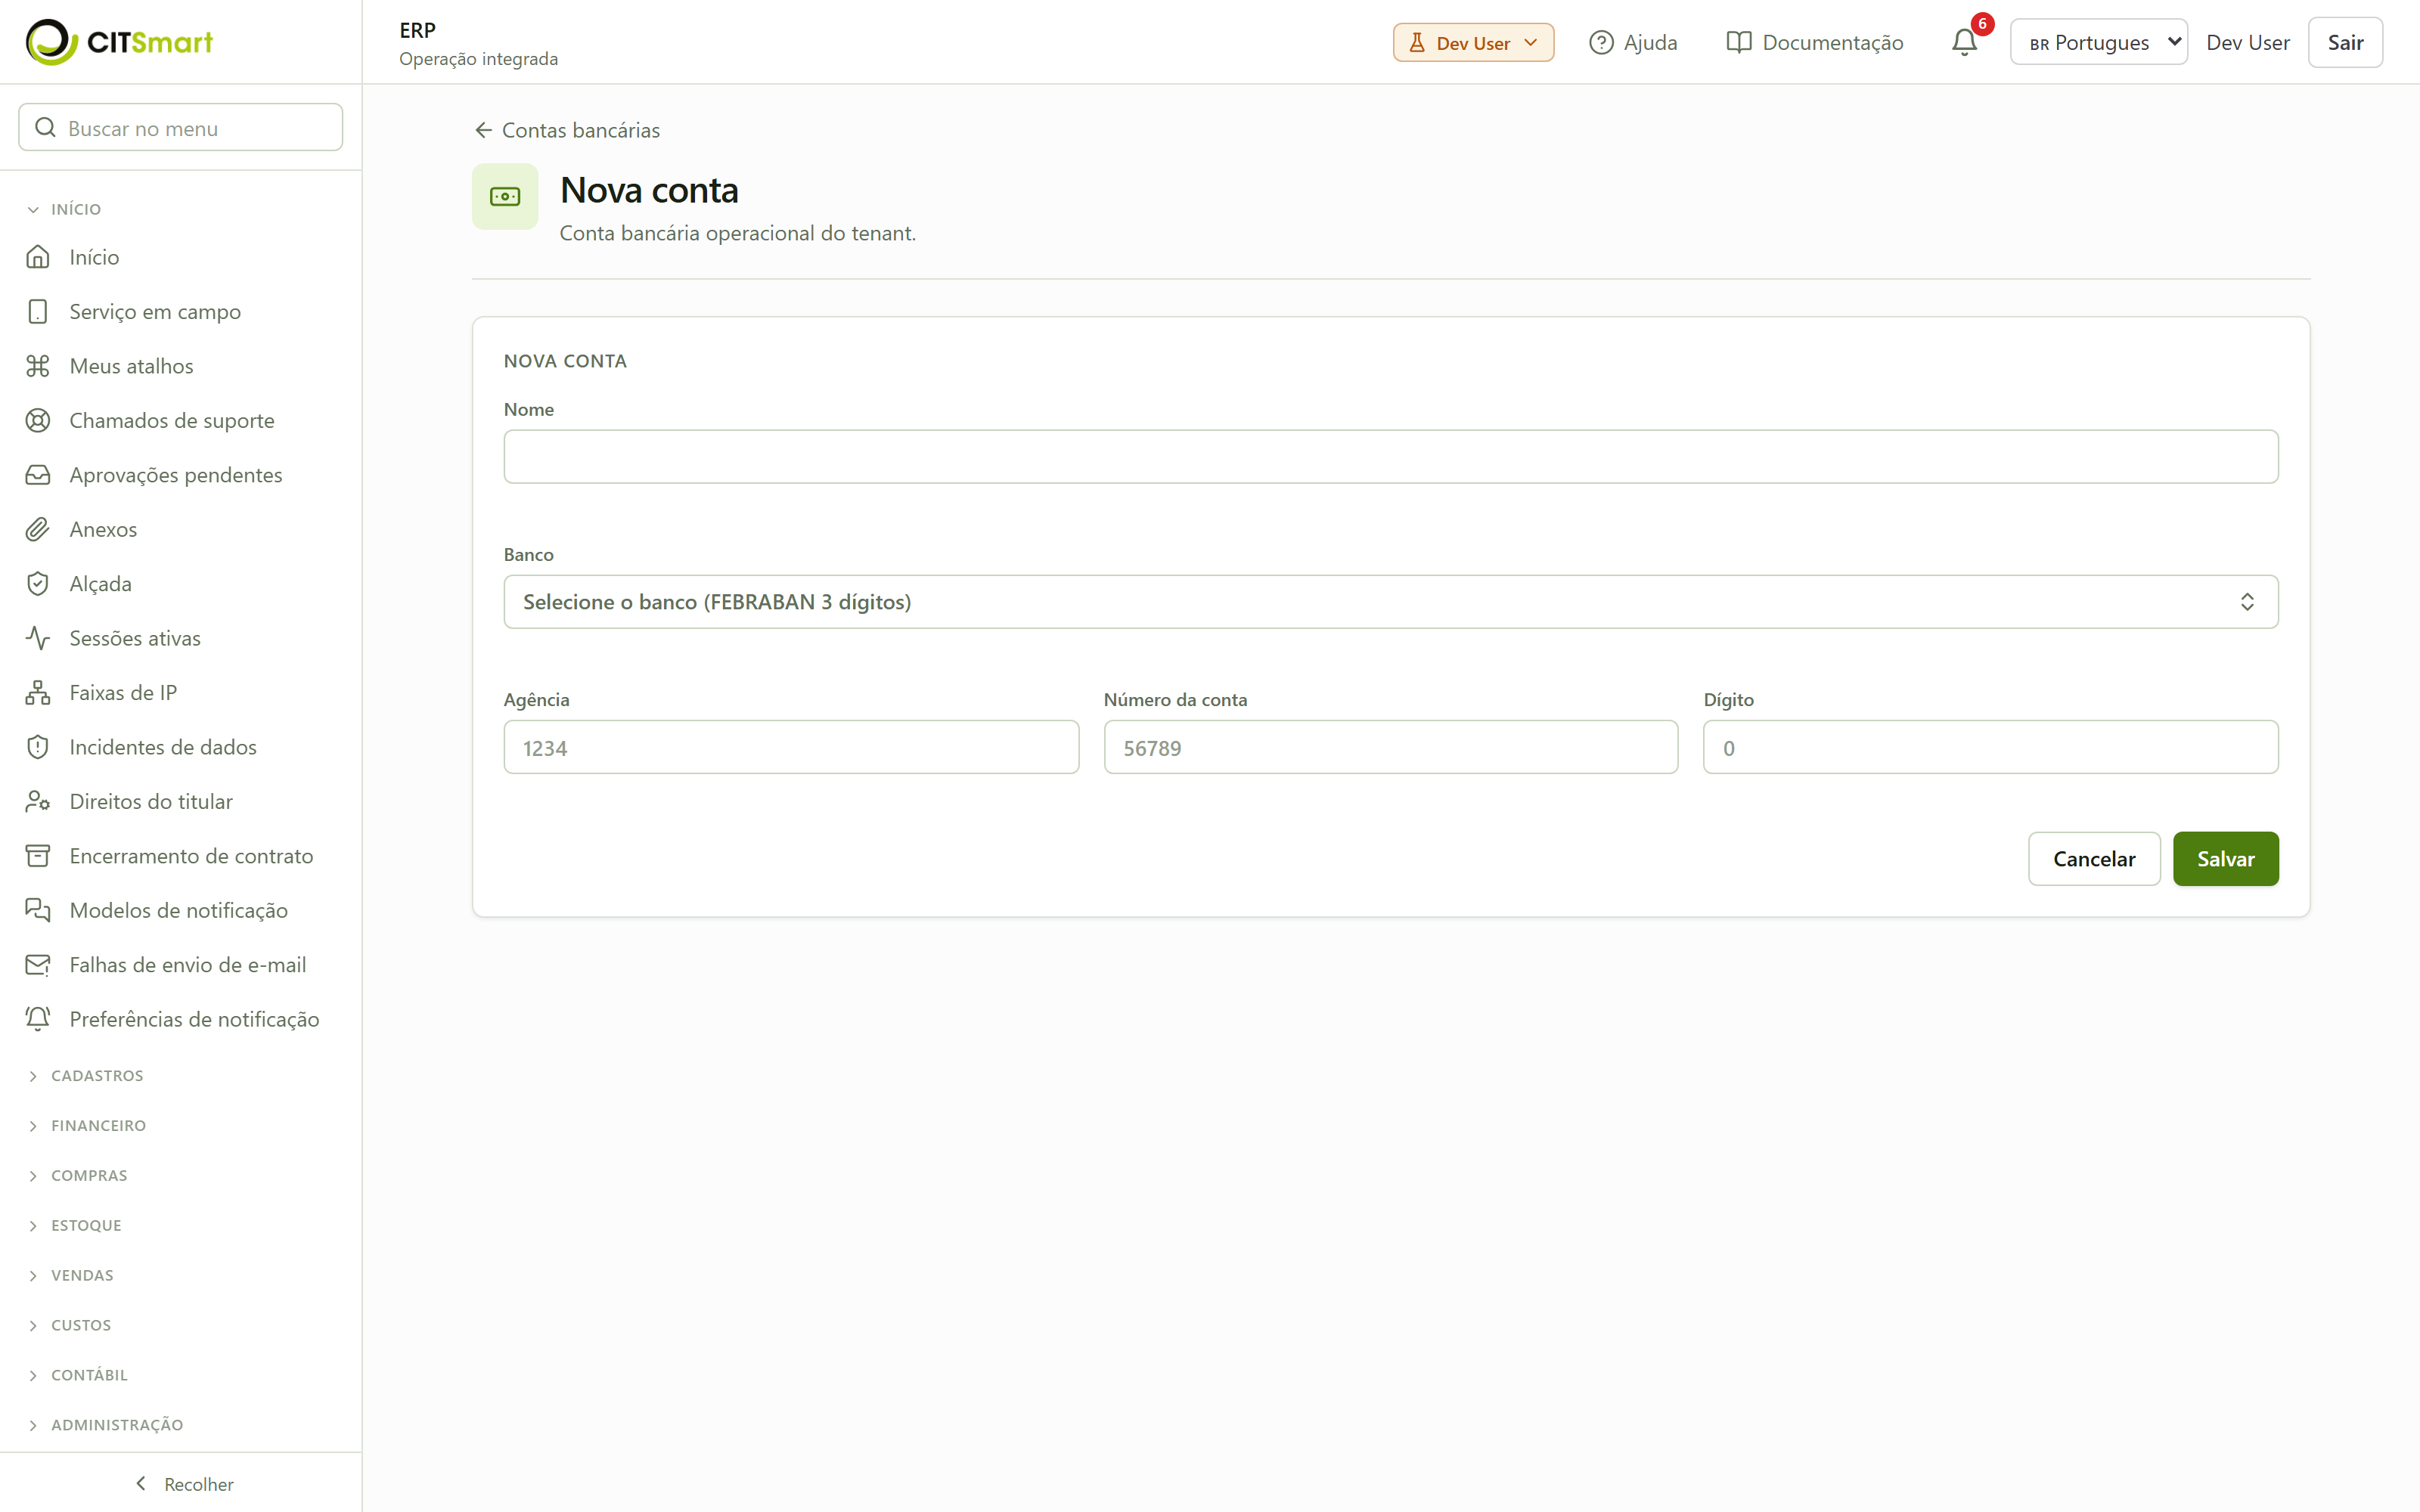The height and width of the screenshot is (1512, 2420).
Task: Click the Chamados de suporte lifebuoy icon
Action: (x=38, y=420)
